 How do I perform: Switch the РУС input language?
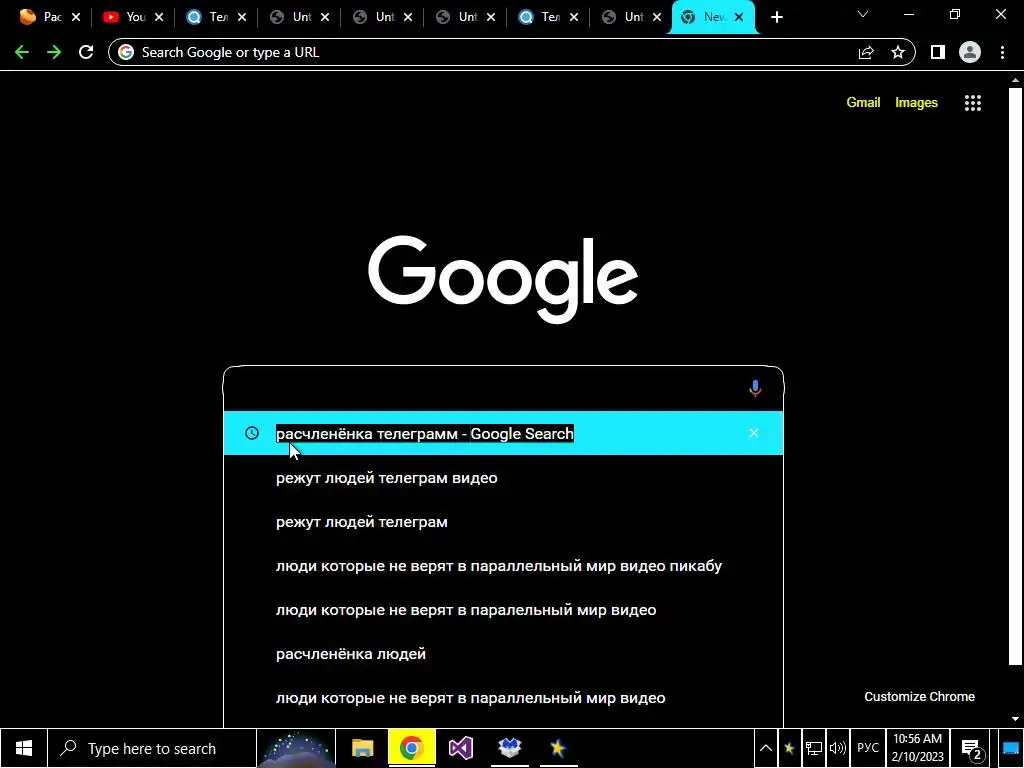click(x=867, y=748)
